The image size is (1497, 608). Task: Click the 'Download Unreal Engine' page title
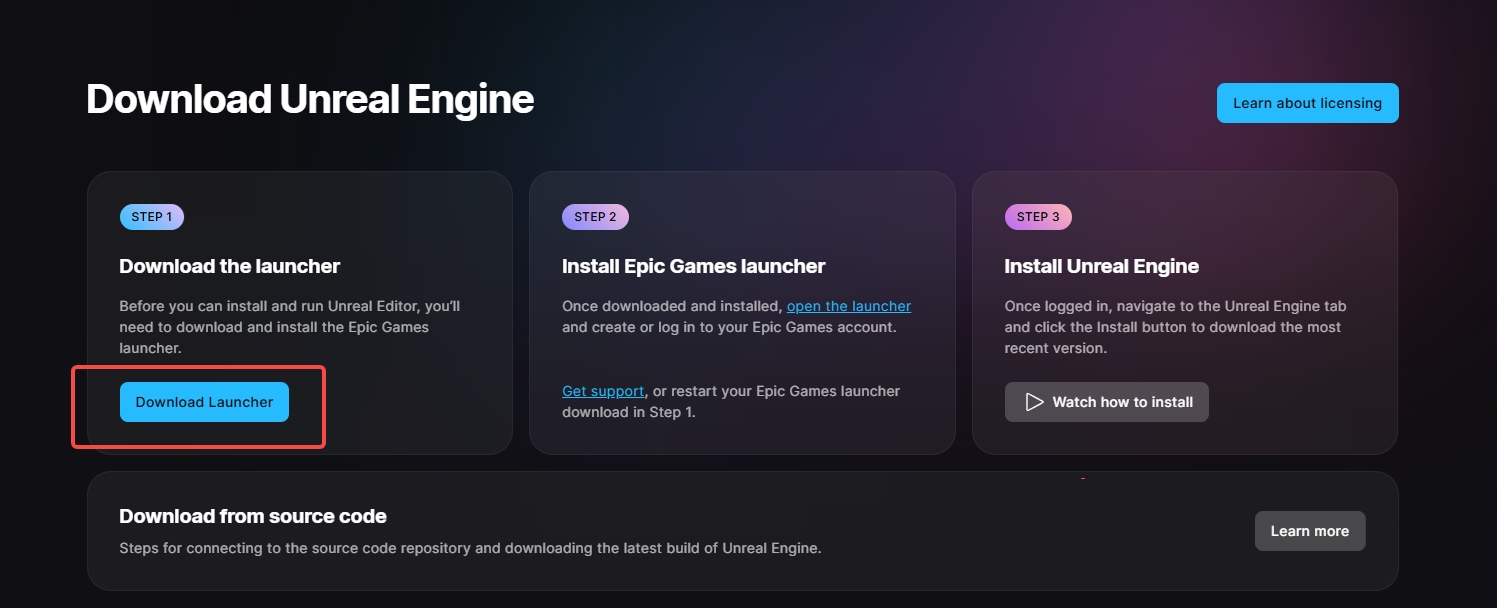[x=310, y=100]
